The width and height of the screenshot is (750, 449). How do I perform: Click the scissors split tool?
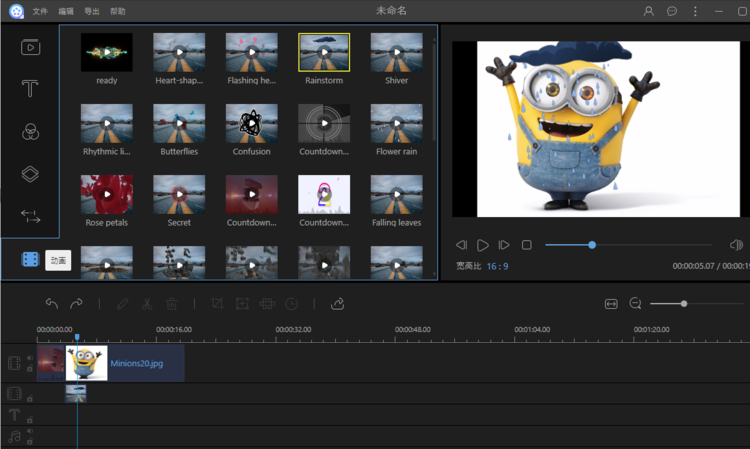click(147, 304)
